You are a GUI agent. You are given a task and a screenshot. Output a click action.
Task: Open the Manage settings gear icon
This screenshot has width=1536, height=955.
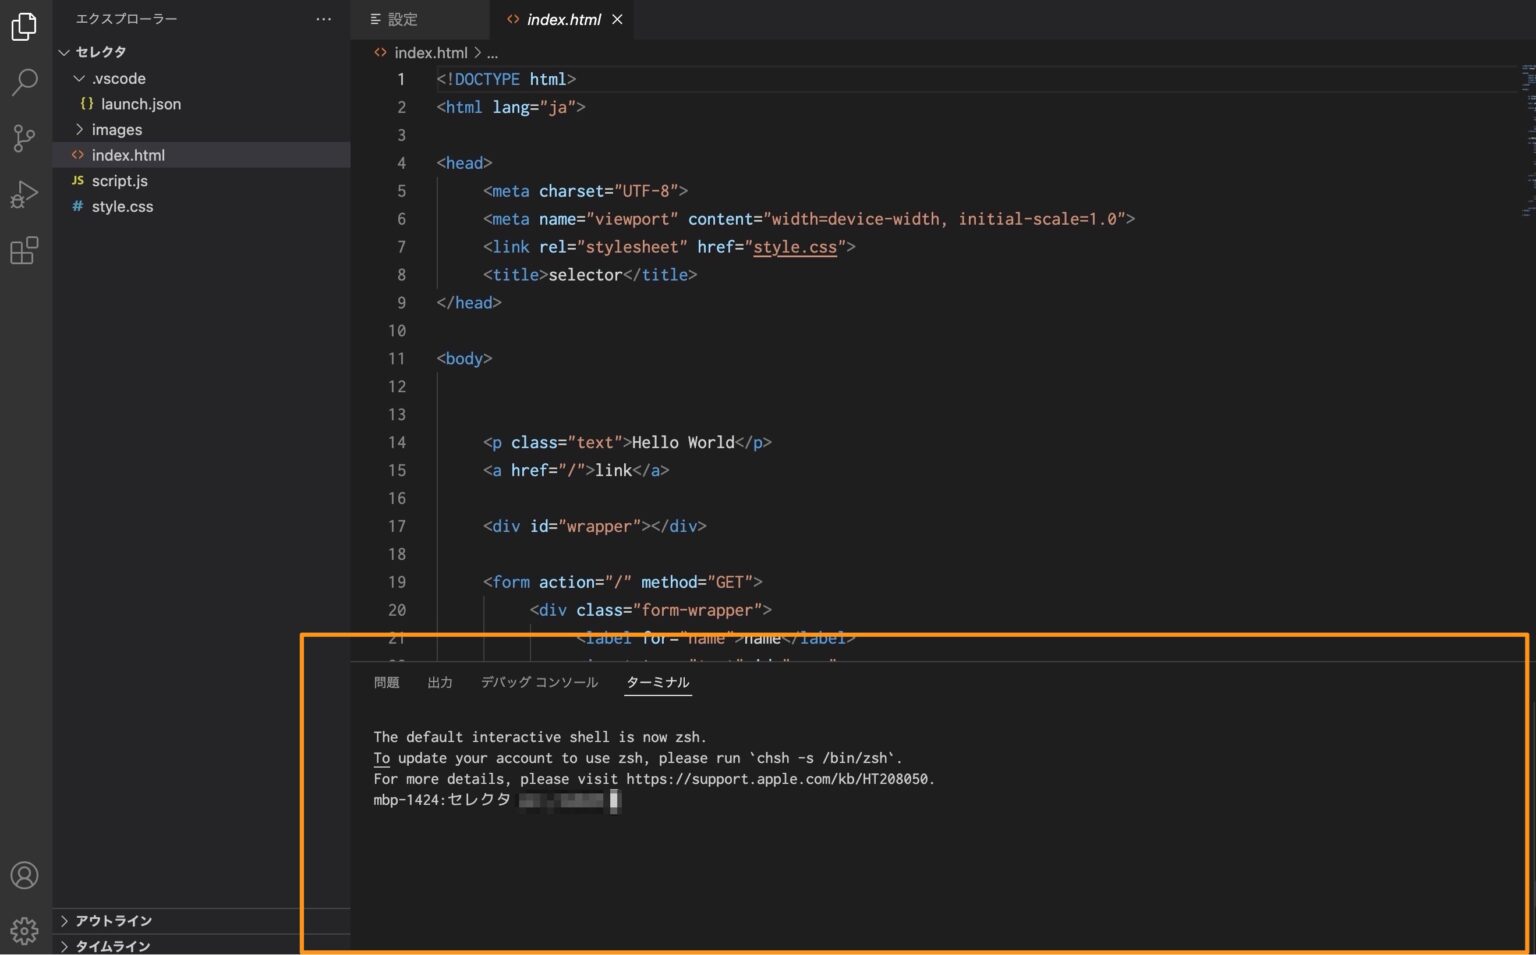(24, 930)
